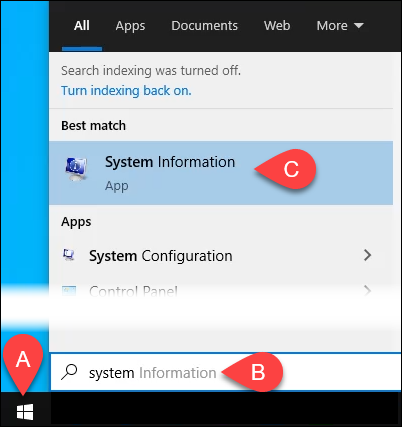402x427 pixels.
Task: Click the System Configuration icon
Action: click(x=69, y=255)
